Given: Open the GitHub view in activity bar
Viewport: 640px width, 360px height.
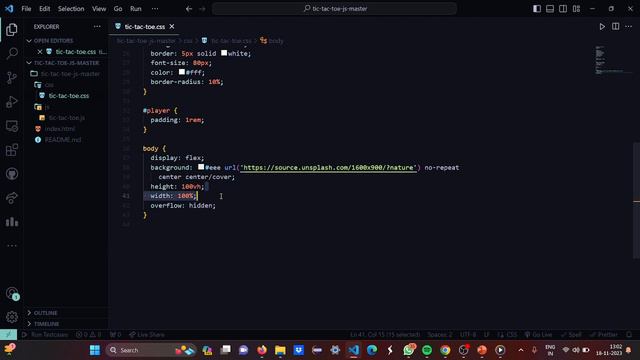Looking at the screenshot, I should coord(12,174).
